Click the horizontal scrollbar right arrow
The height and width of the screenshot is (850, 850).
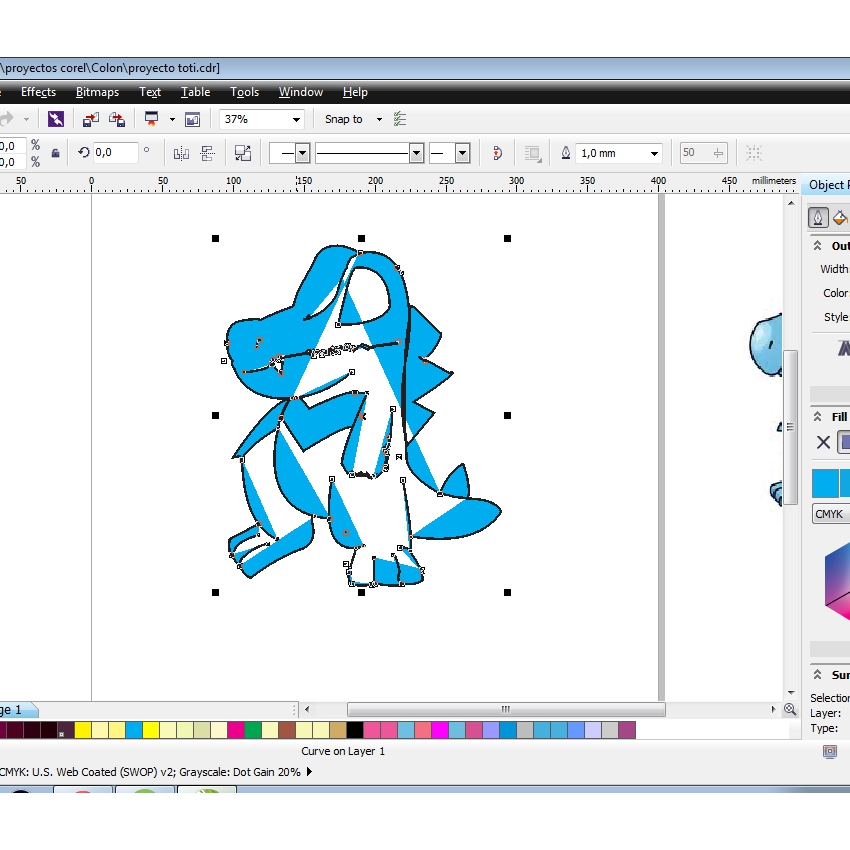click(774, 709)
